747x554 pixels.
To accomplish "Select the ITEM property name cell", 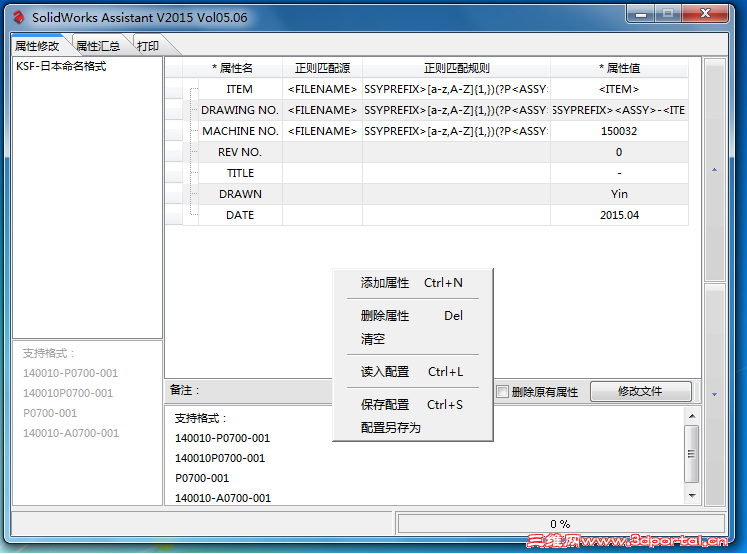I will (240, 89).
